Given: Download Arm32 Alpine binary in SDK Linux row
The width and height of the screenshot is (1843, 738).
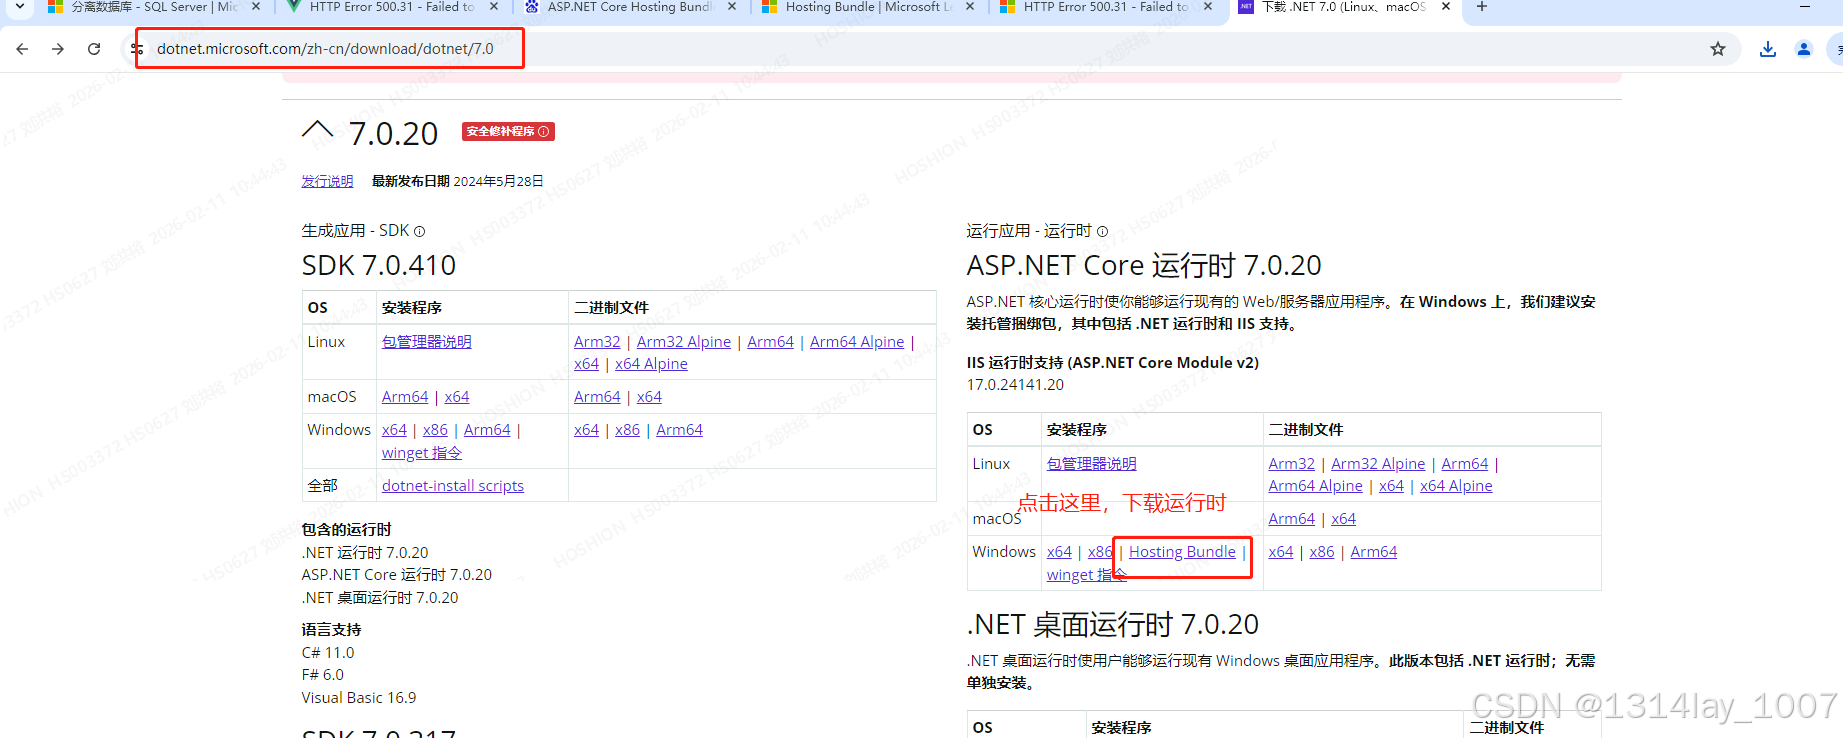Looking at the screenshot, I should pos(684,342).
